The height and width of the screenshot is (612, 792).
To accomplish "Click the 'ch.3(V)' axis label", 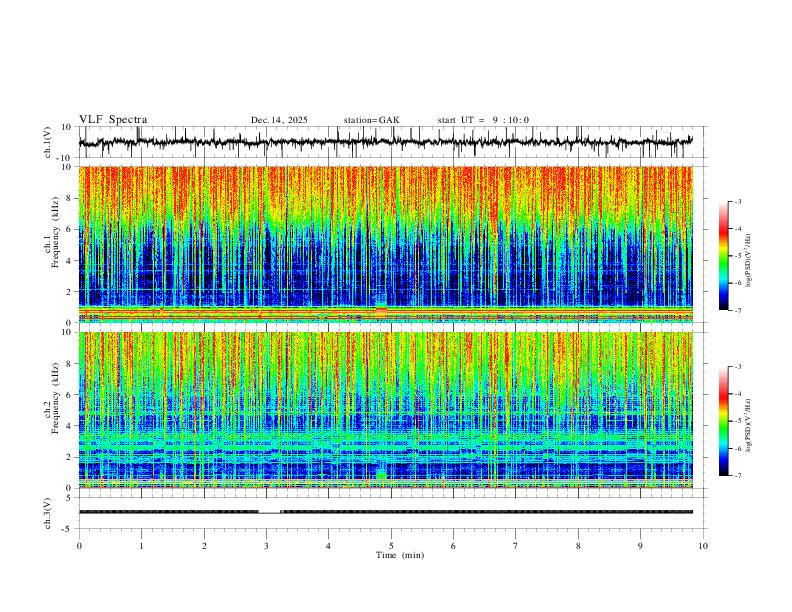I will coord(48,514).
